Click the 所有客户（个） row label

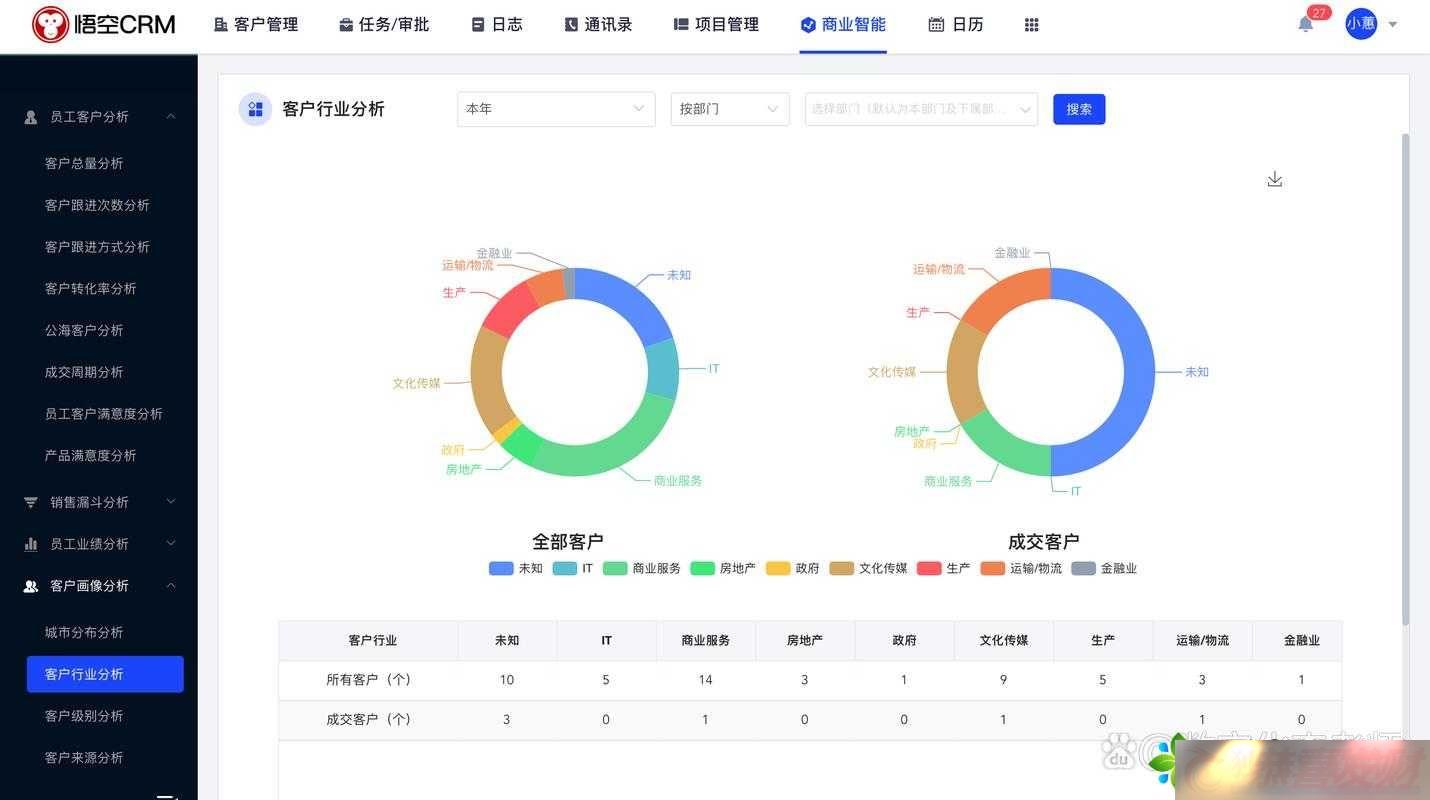368,680
